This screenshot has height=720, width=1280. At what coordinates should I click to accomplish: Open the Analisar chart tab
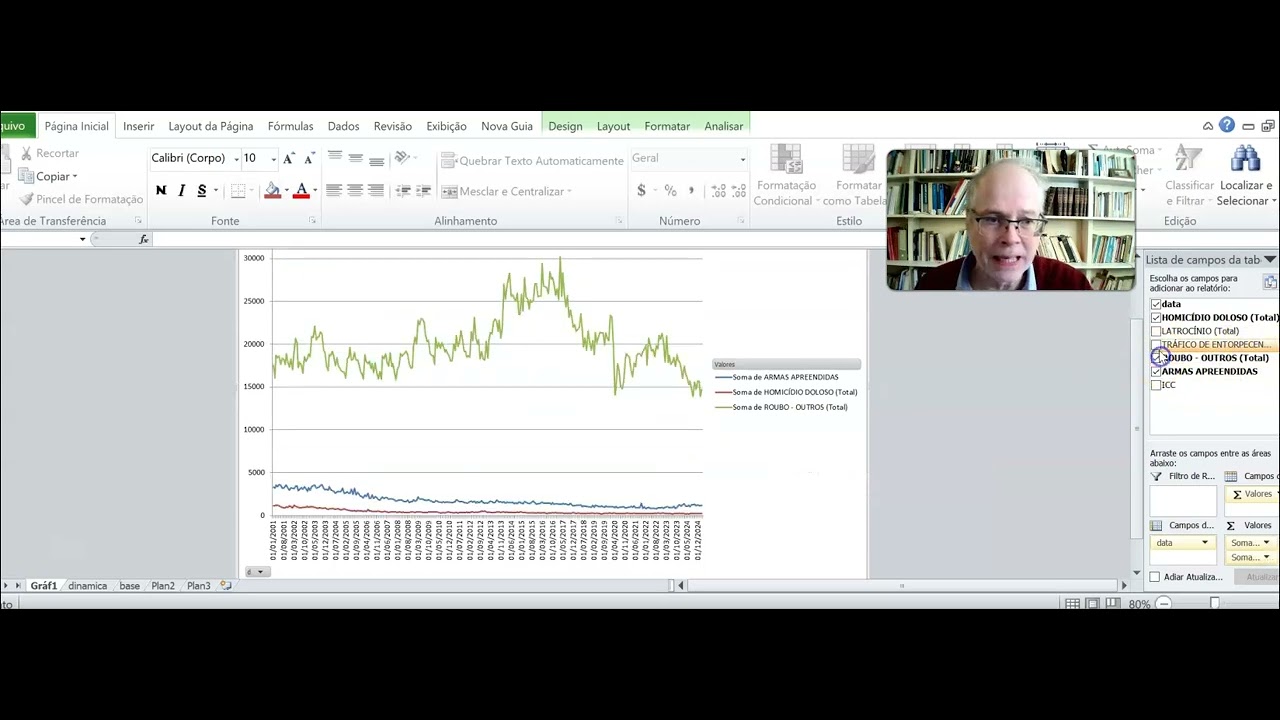point(724,126)
